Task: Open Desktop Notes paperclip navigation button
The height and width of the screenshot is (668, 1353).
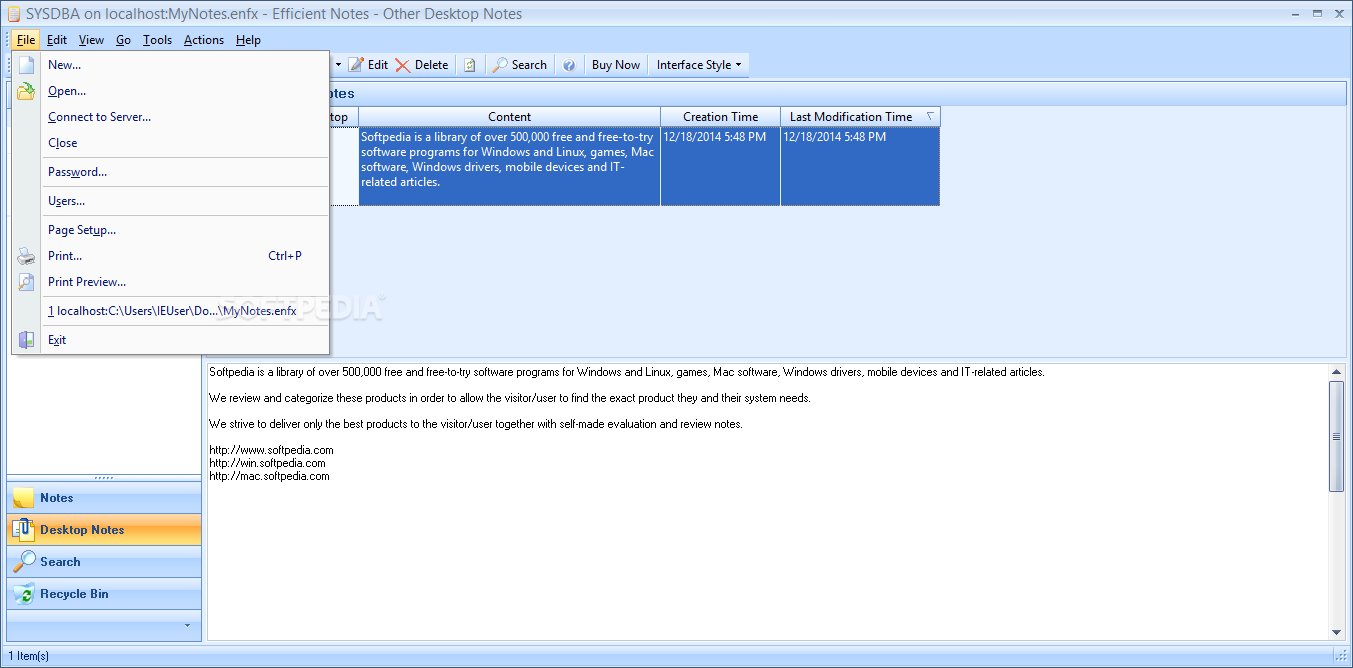Action: (104, 530)
